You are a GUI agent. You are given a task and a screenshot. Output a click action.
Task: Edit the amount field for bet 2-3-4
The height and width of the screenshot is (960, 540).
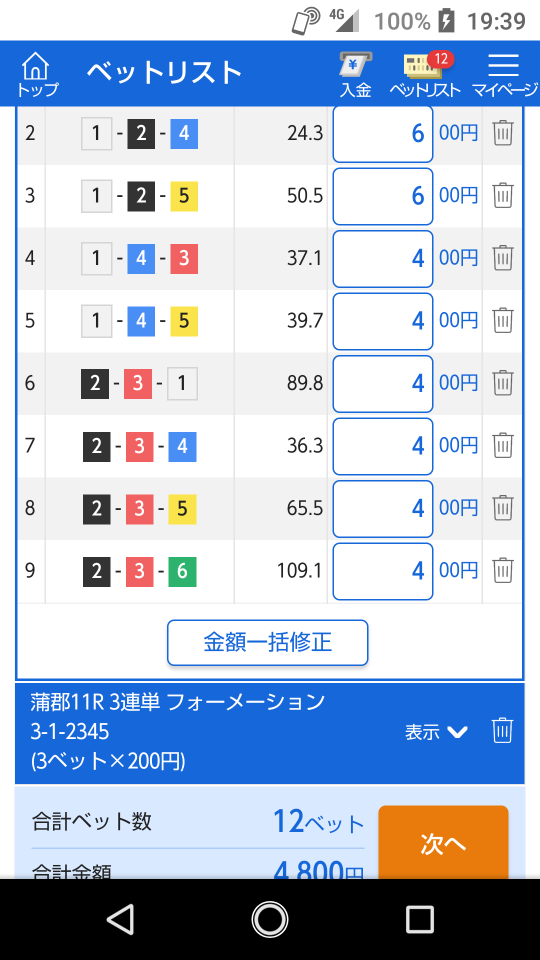coord(383,446)
